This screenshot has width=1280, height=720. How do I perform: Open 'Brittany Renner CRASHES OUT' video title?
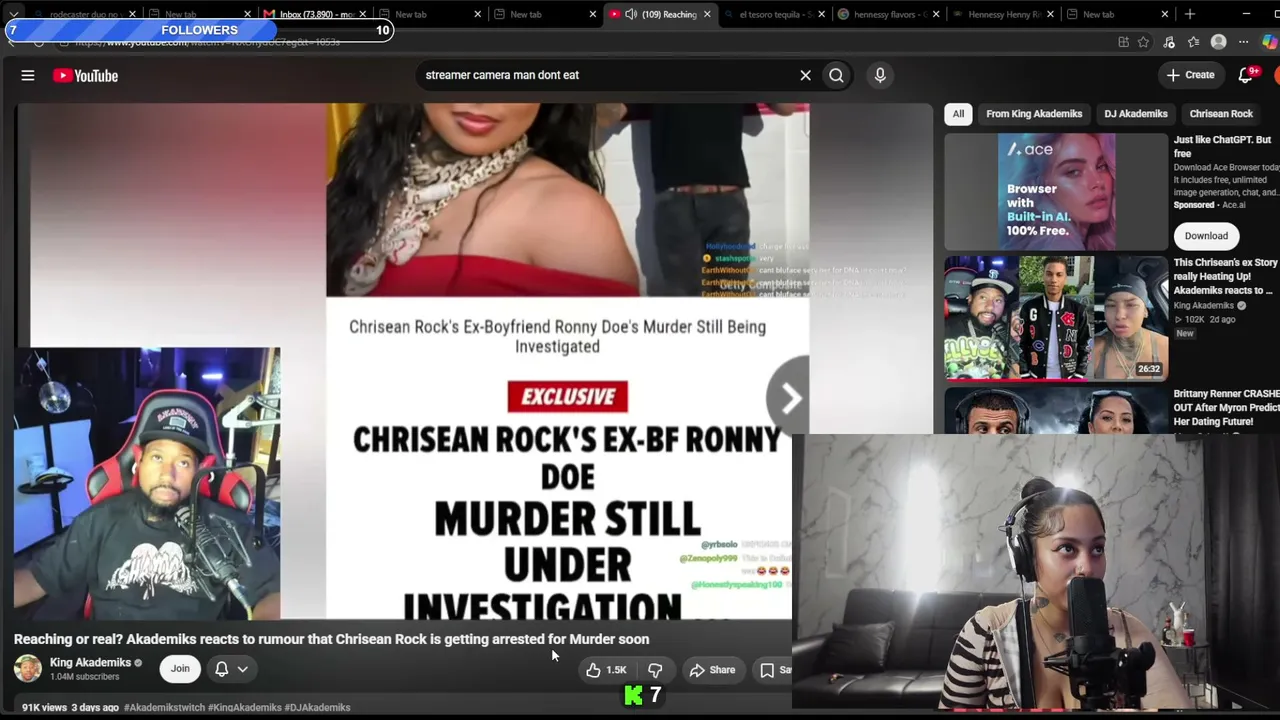point(1226,408)
